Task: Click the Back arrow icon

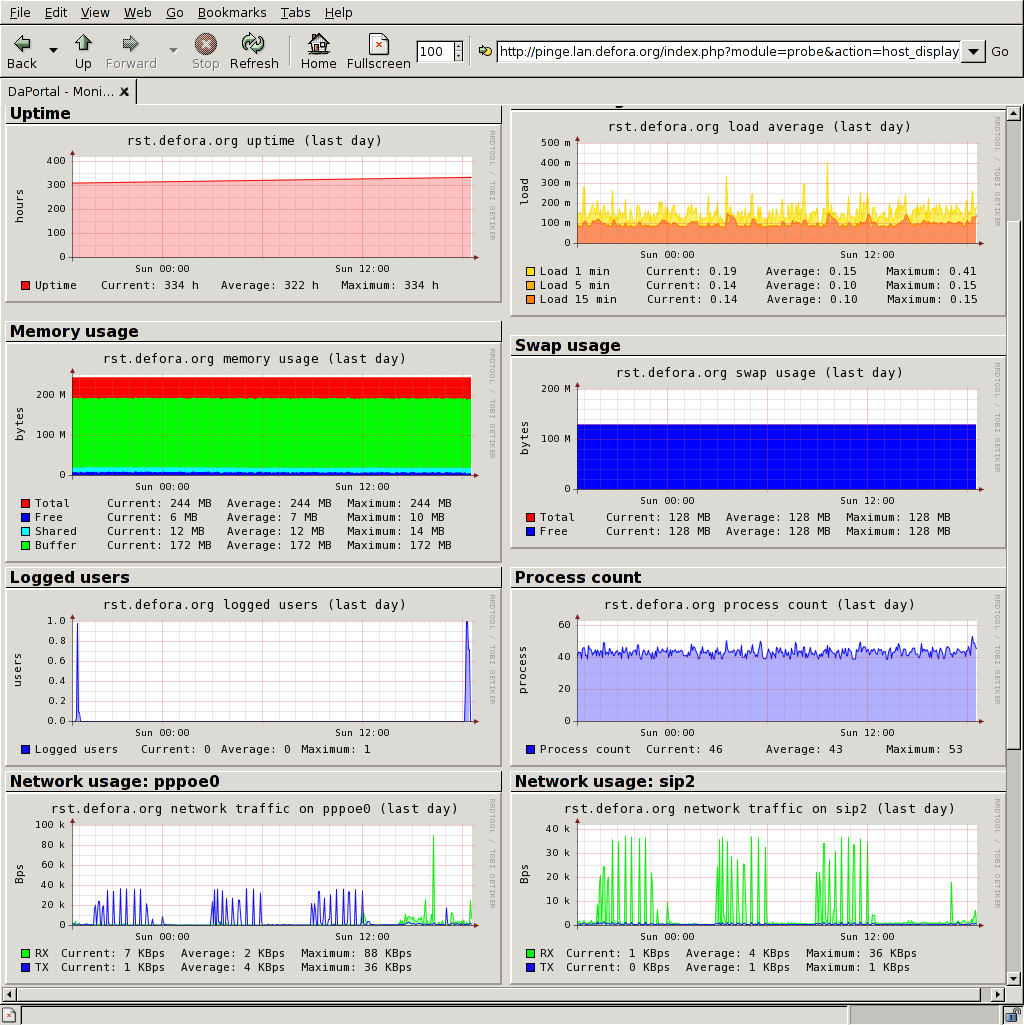Action: coord(22,44)
